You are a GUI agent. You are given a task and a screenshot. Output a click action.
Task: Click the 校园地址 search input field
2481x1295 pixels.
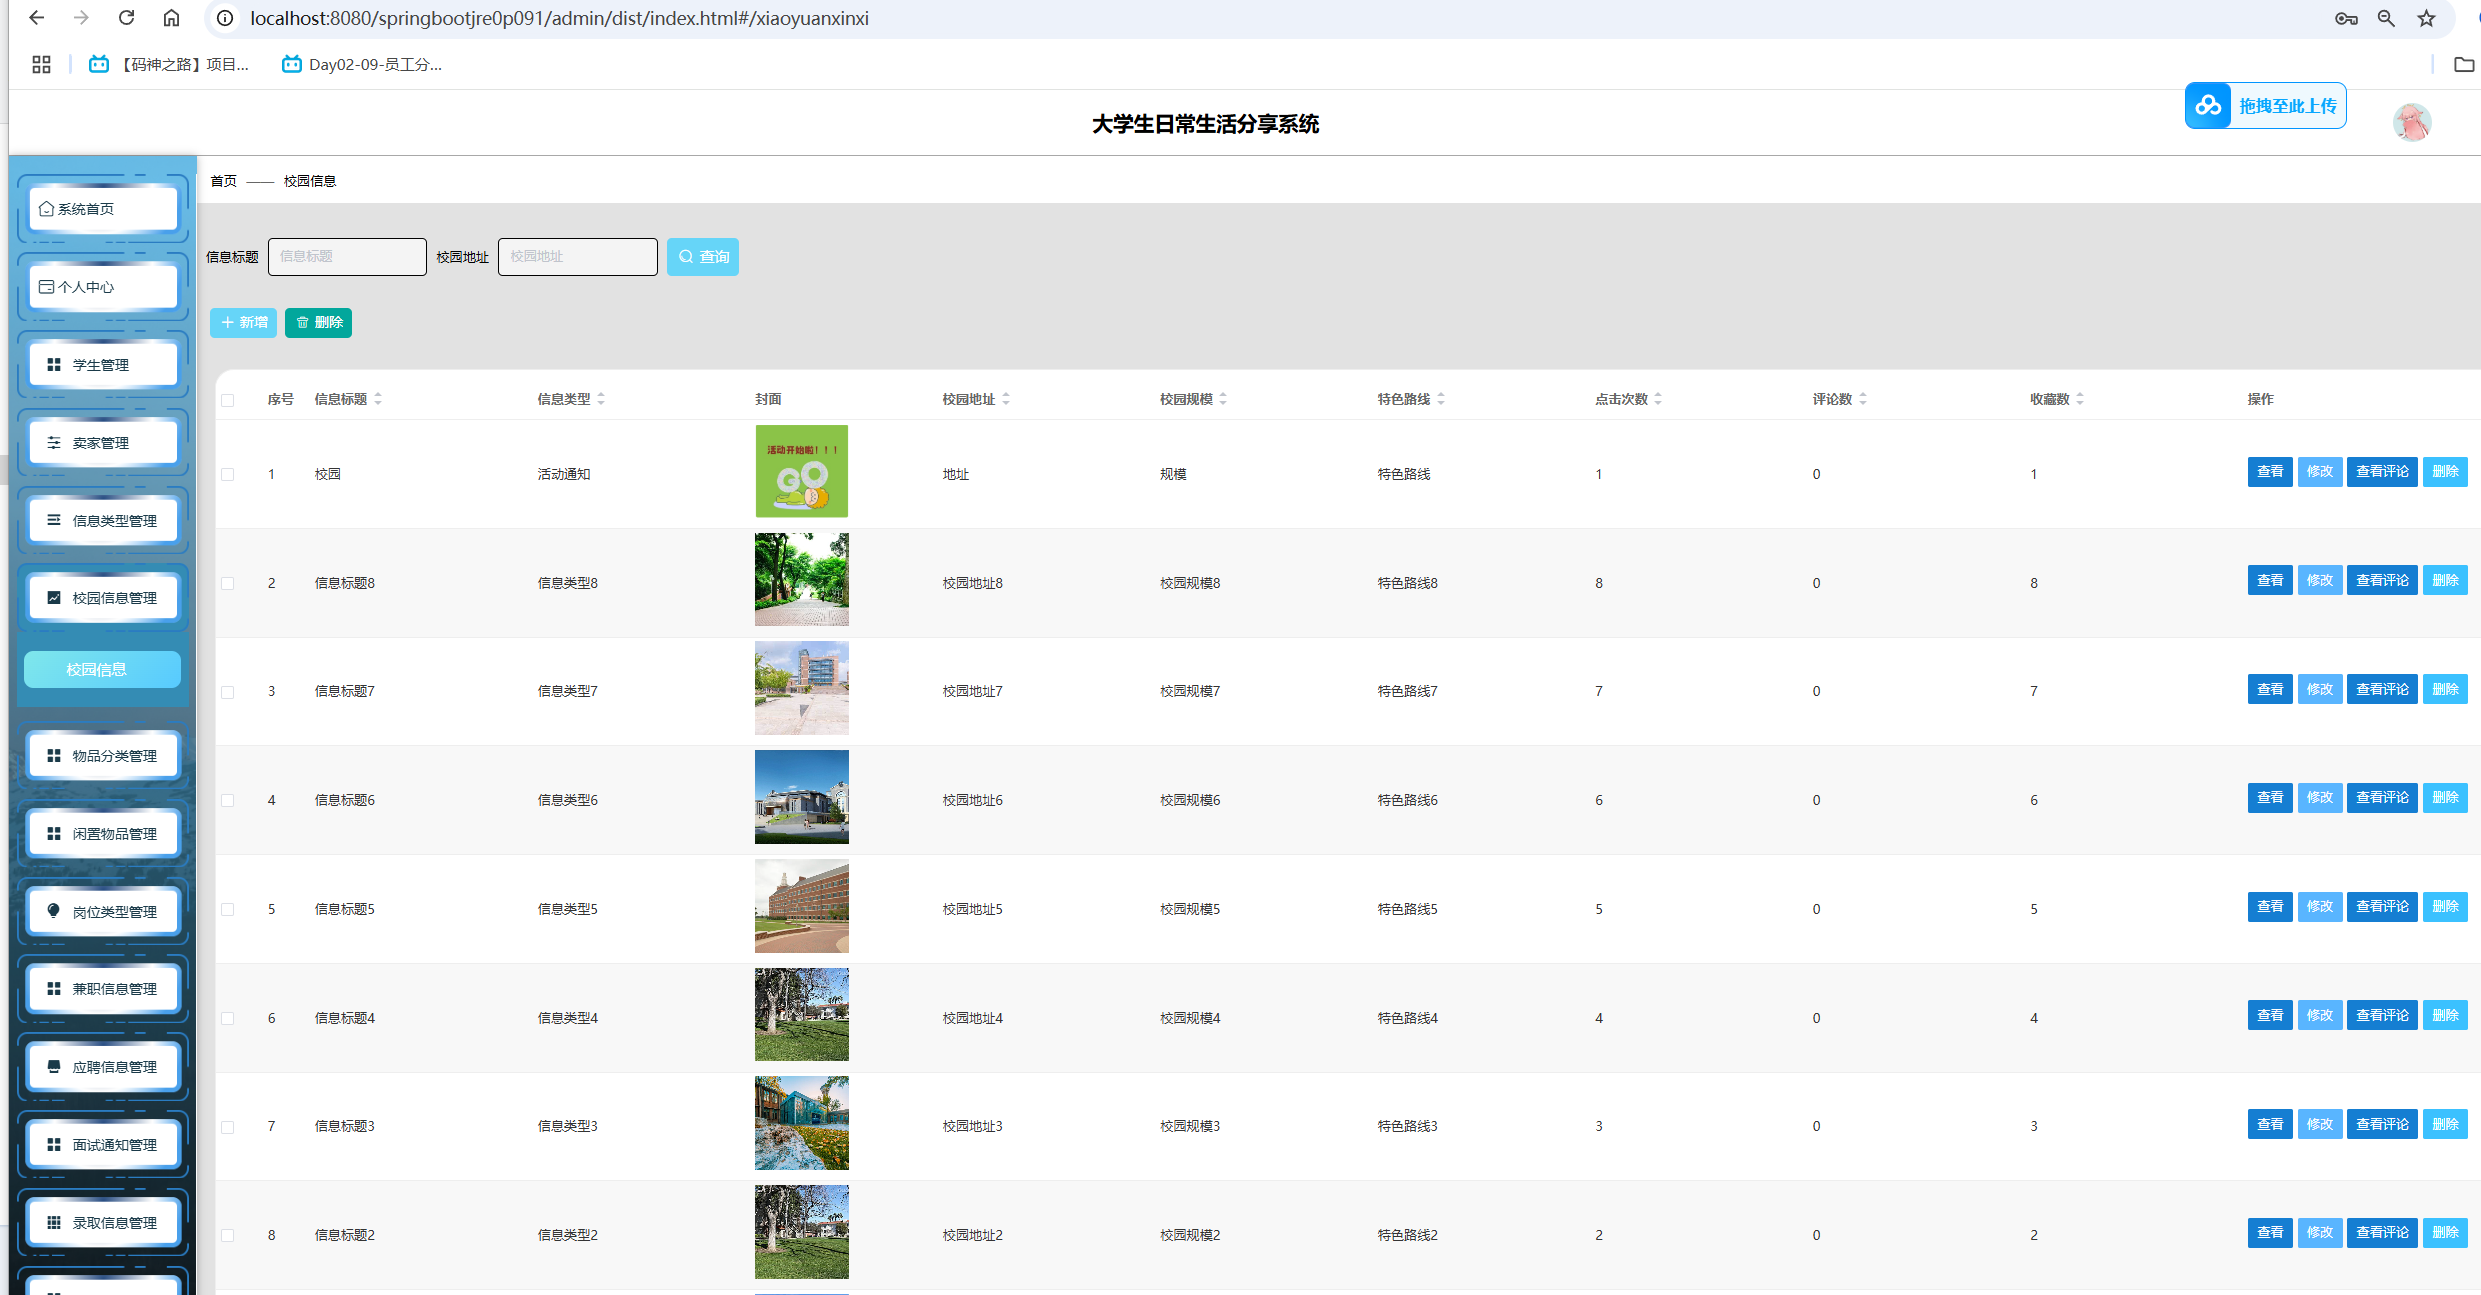click(x=577, y=257)
